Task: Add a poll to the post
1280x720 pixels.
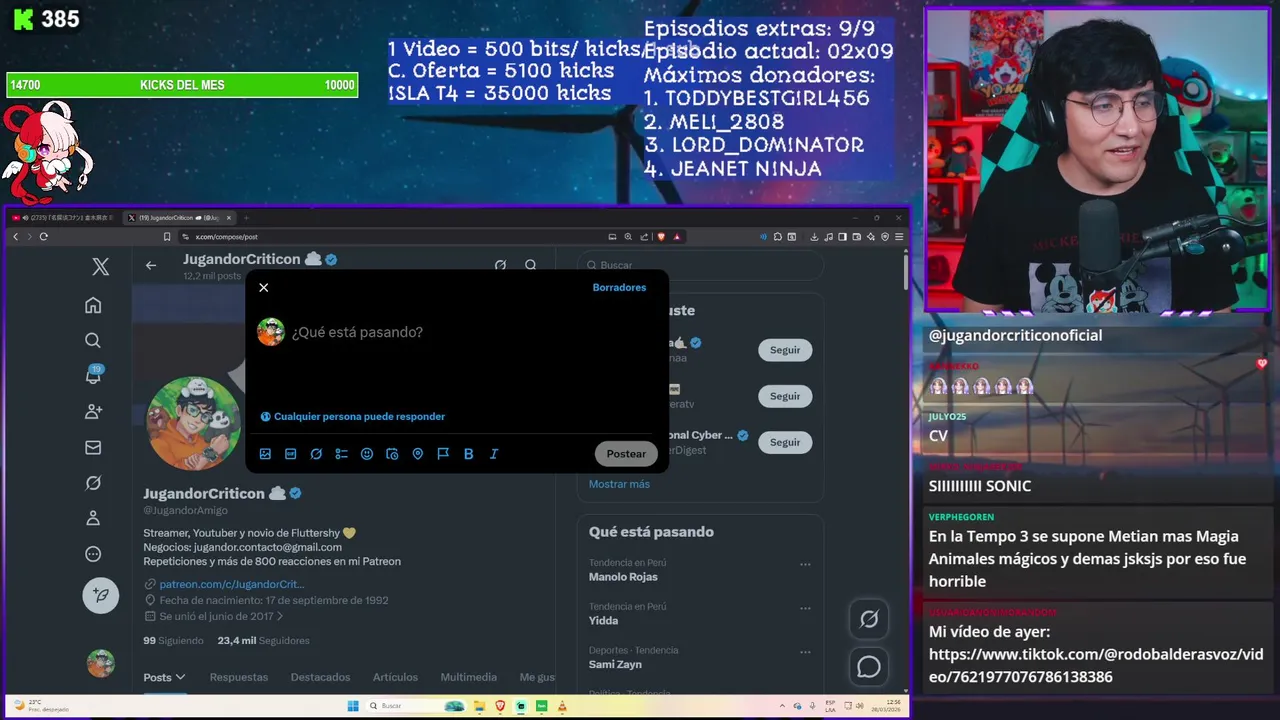Action: [341, 454]
